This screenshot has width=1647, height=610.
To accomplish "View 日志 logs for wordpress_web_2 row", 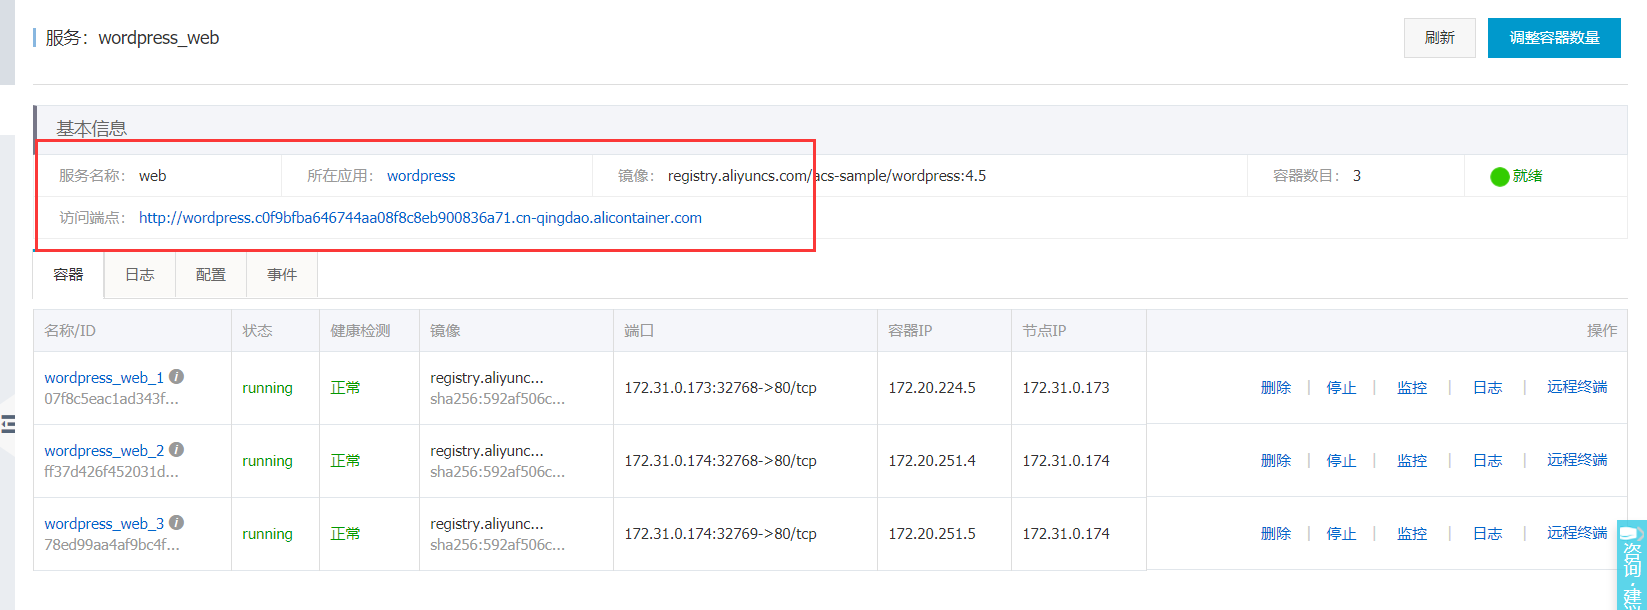I will (x=1487, y=461).
